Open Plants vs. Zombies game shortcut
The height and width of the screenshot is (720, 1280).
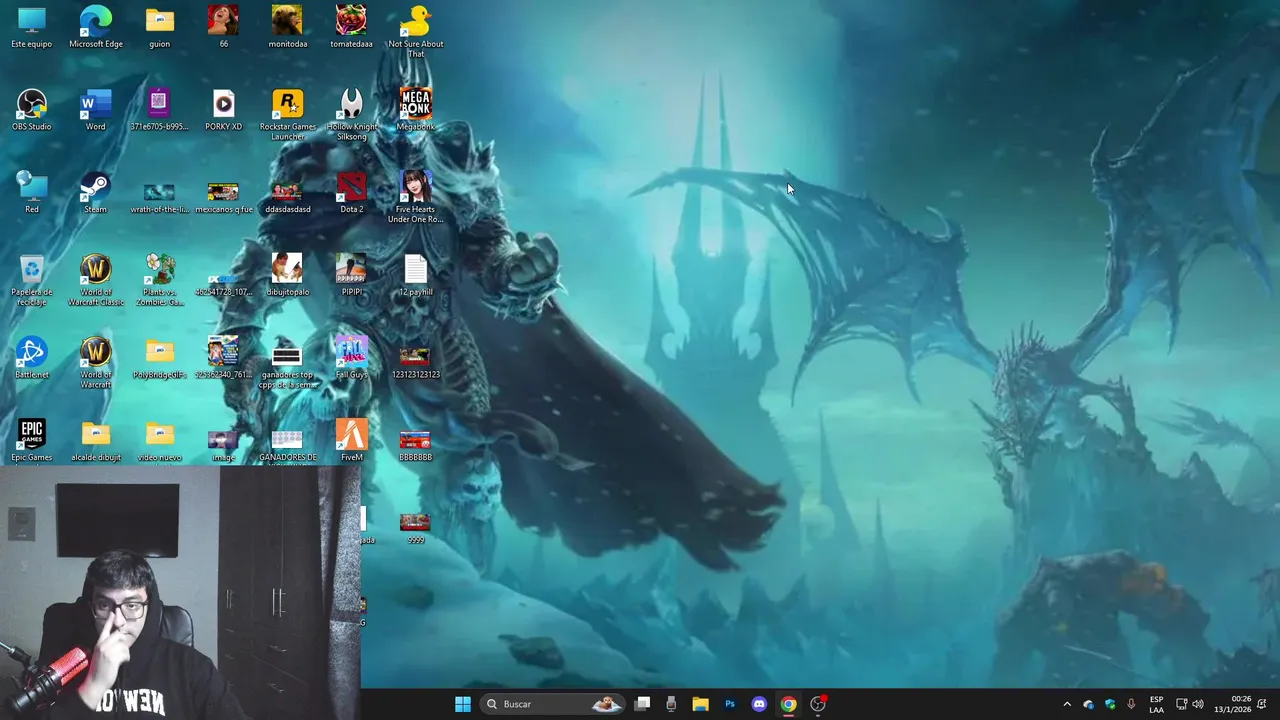(160, 280)
